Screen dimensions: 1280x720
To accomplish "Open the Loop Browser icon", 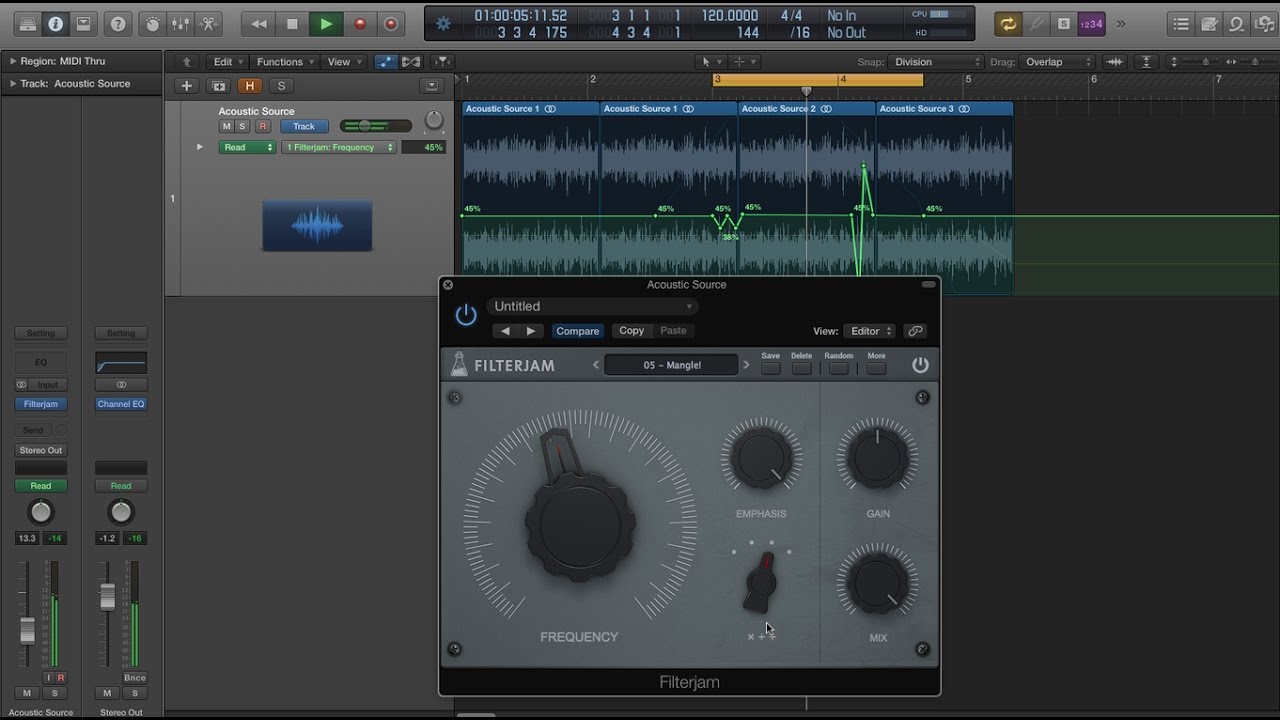I will click(x=1236, y=24).
